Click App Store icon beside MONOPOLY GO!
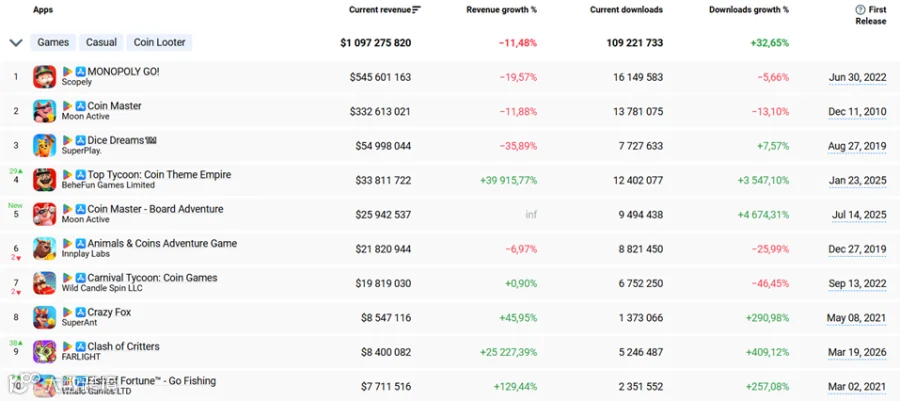This screenshot has width=900, height=401. (x=80, y=72)
